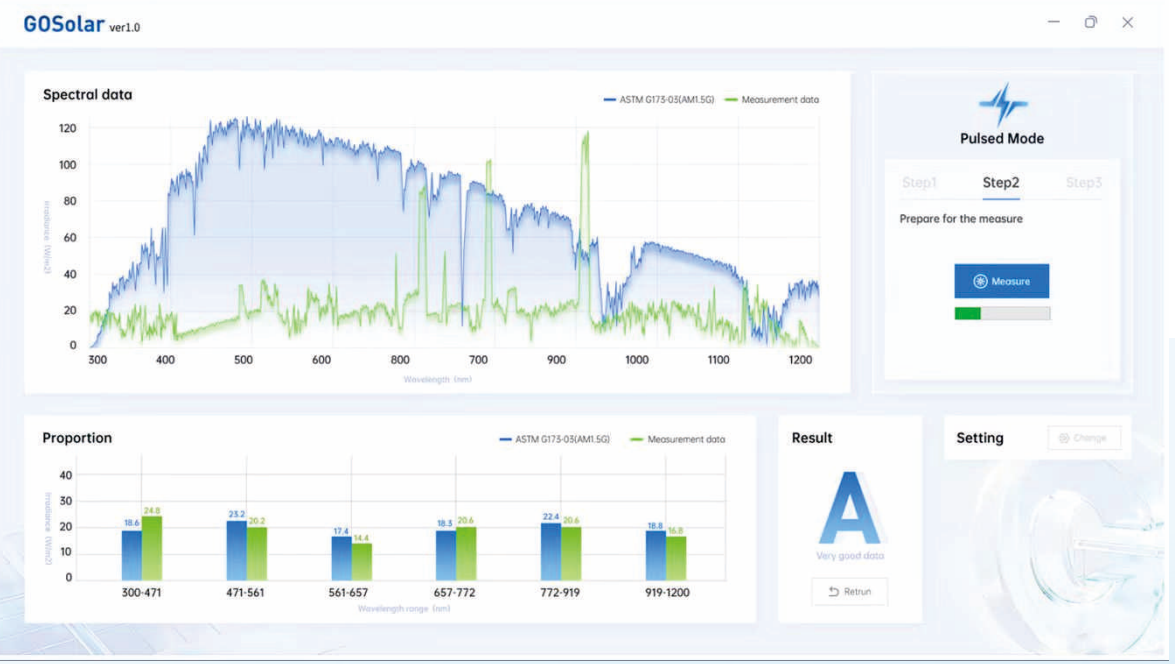Switch to the Step1 tab
The height and width of the screenshot is (664, 1175).
(x=919, y=183)
